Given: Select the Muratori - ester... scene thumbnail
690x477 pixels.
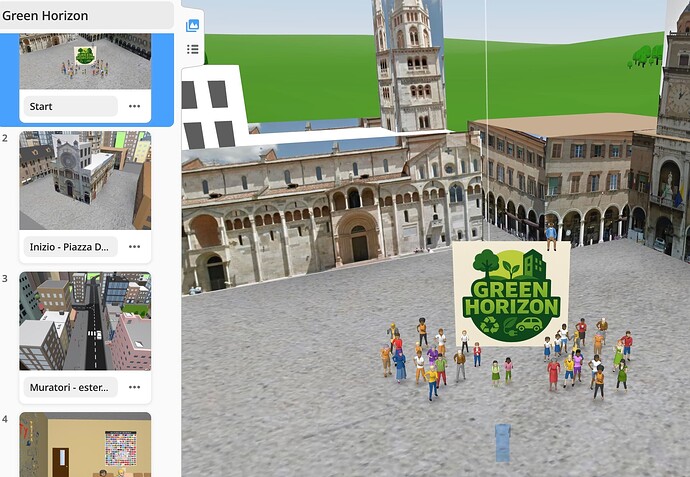Looking at the screenshot, I should tap(85, 321).
